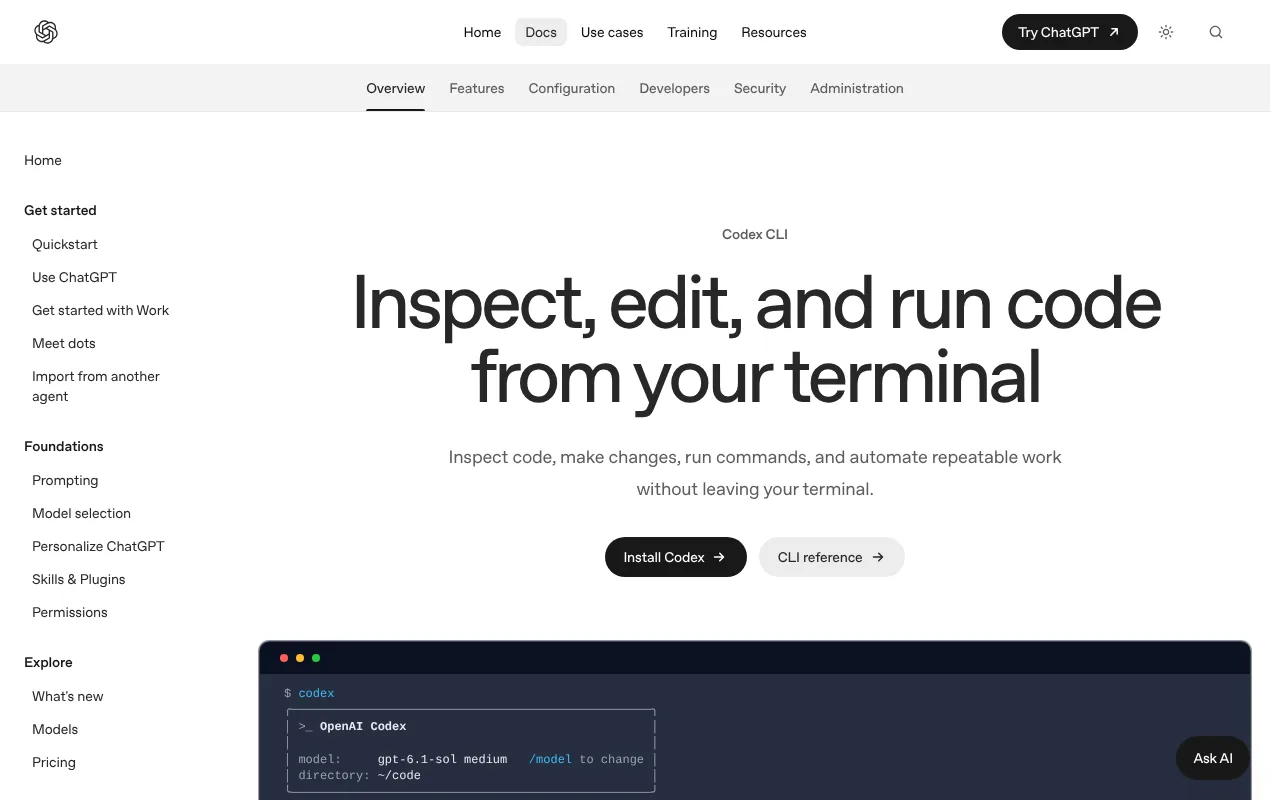
Task: Click the 'Codex CLI' label above heading
Action: click(x=755, y=234)
